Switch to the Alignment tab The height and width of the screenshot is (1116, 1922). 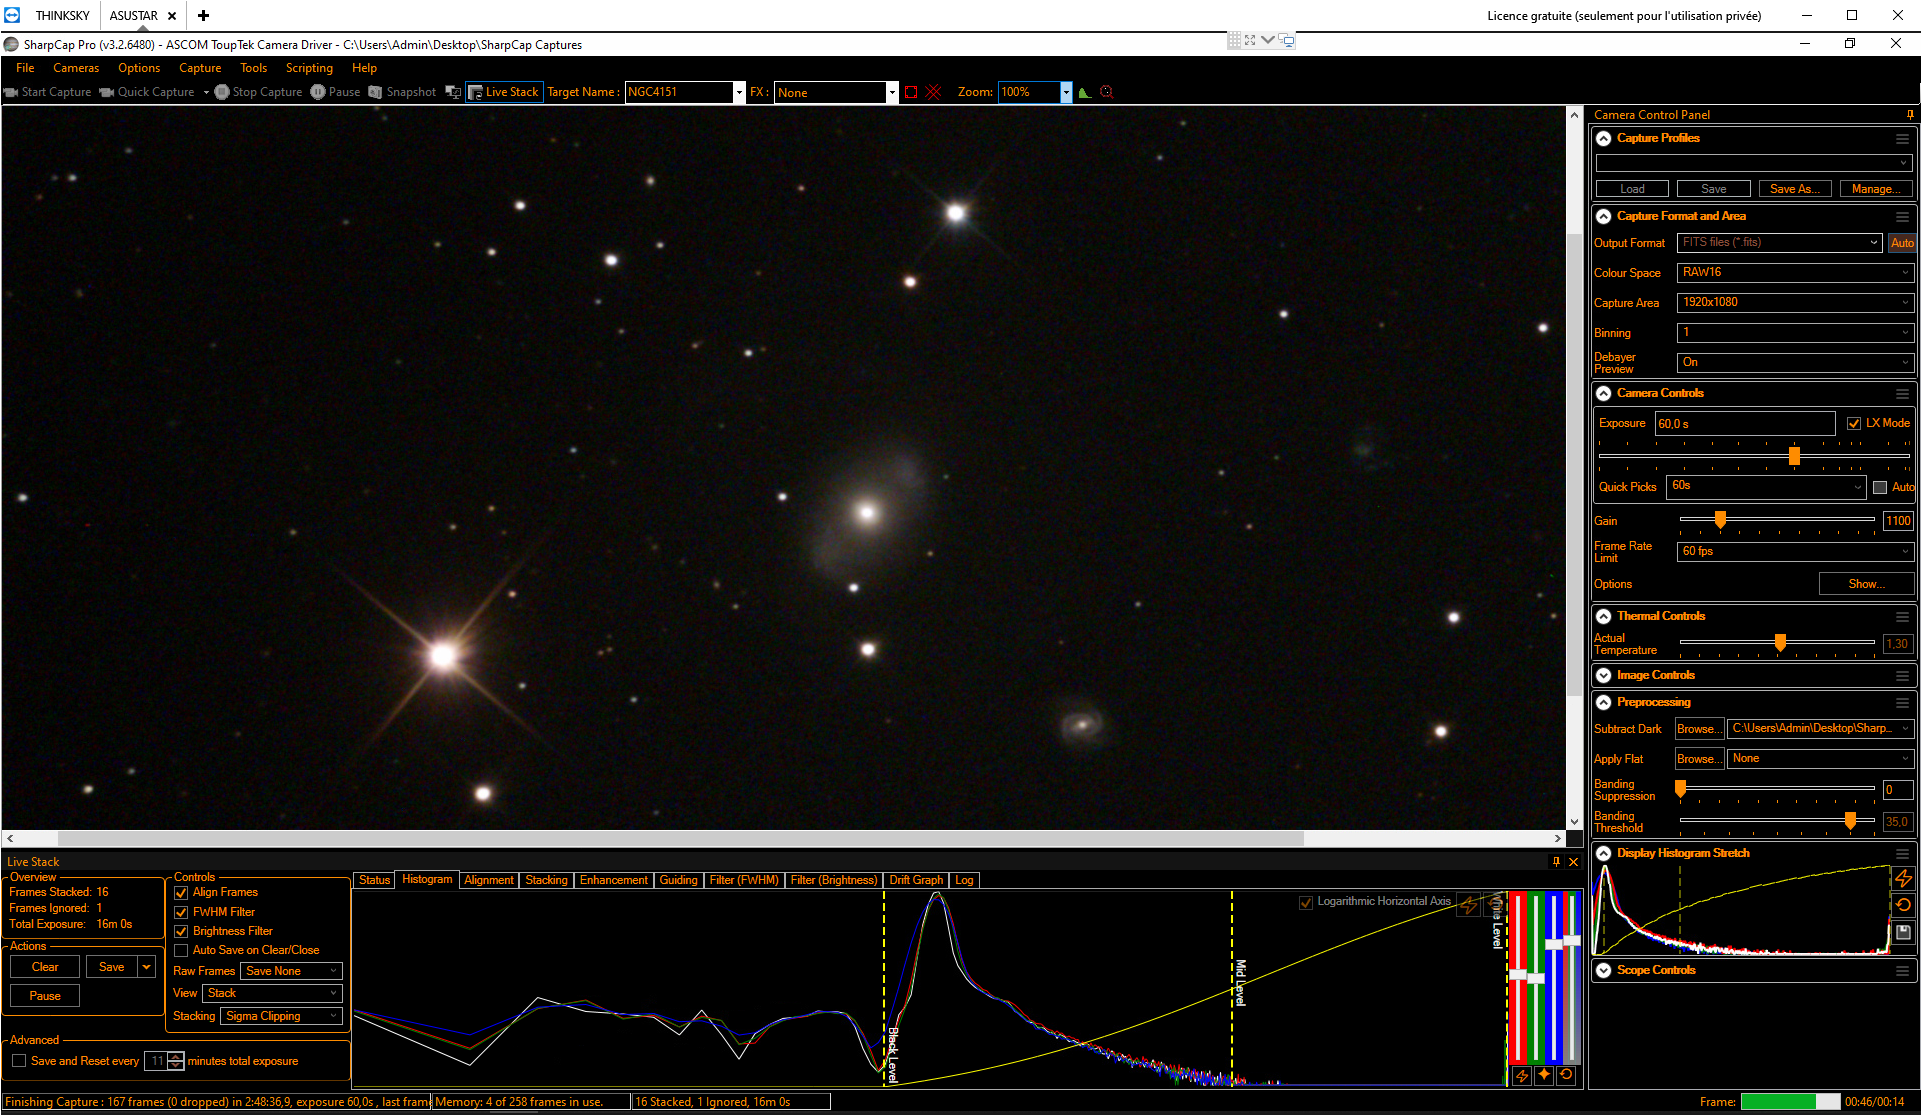coord(489,880)
